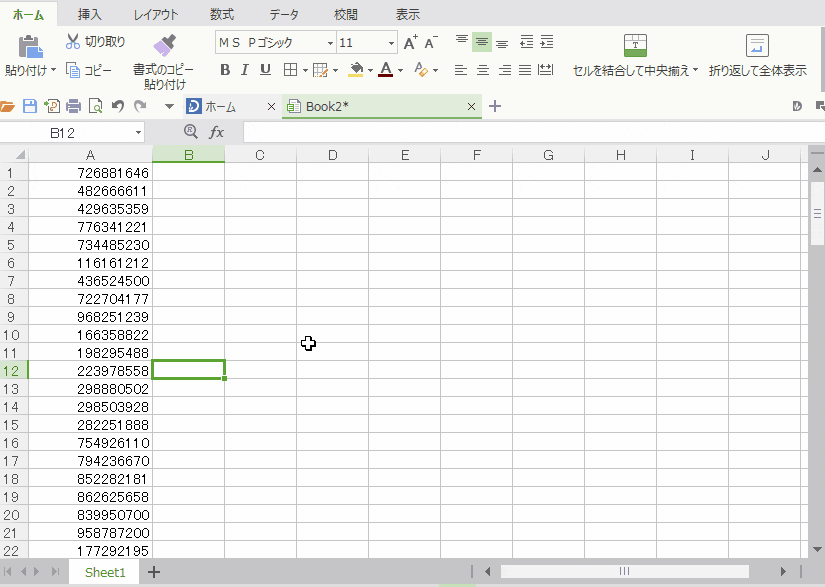Click the print icon
Screen dimensions: 825x587
pos(74,107)
